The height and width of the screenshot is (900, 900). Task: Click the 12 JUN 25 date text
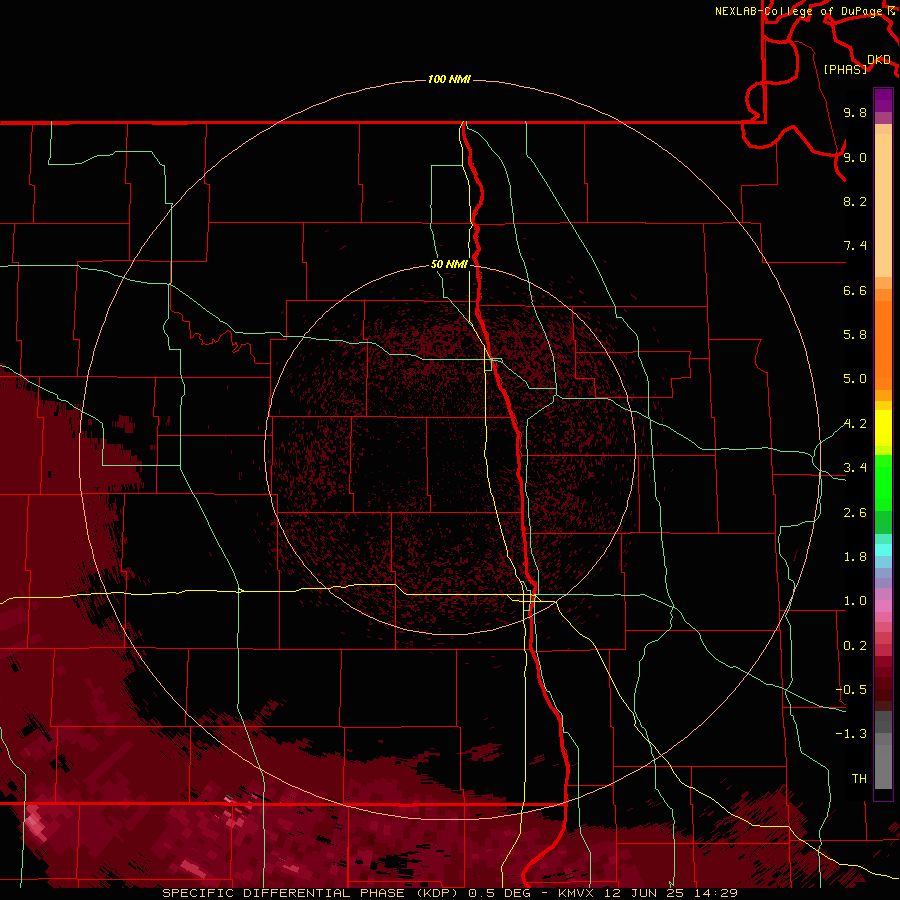pos(646,893)
